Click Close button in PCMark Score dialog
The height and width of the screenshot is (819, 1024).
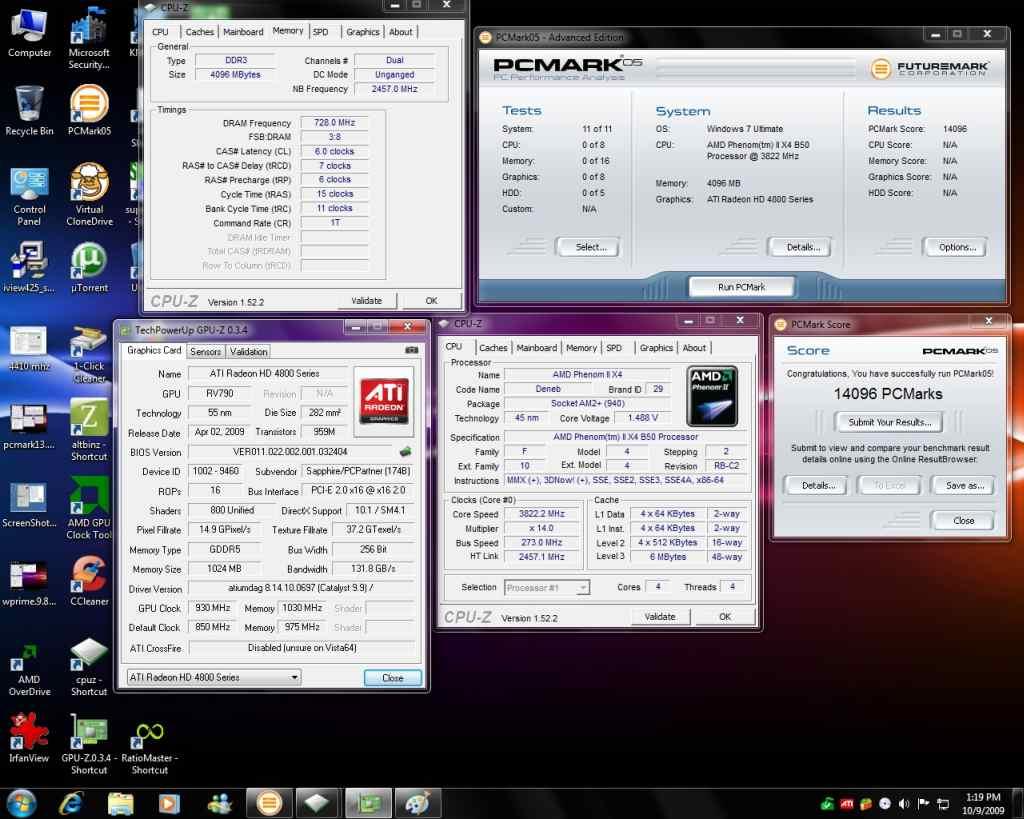(x=963, y=521)
